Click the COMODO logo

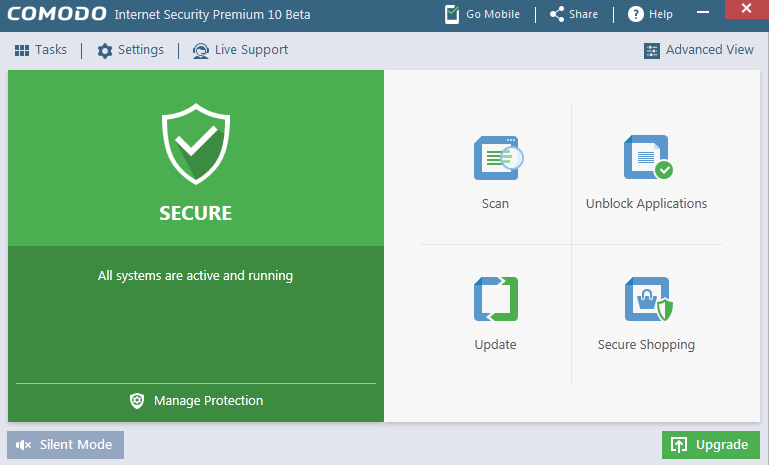pos(56,14)
